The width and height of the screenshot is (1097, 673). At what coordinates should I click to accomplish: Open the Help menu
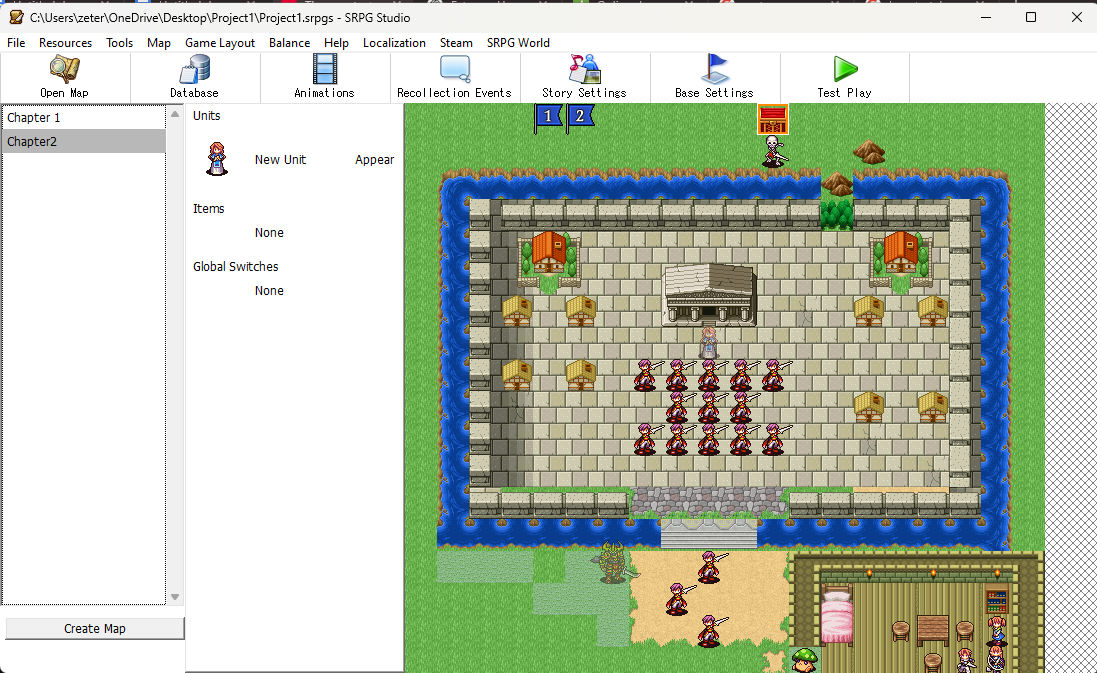tap(336, 43)
